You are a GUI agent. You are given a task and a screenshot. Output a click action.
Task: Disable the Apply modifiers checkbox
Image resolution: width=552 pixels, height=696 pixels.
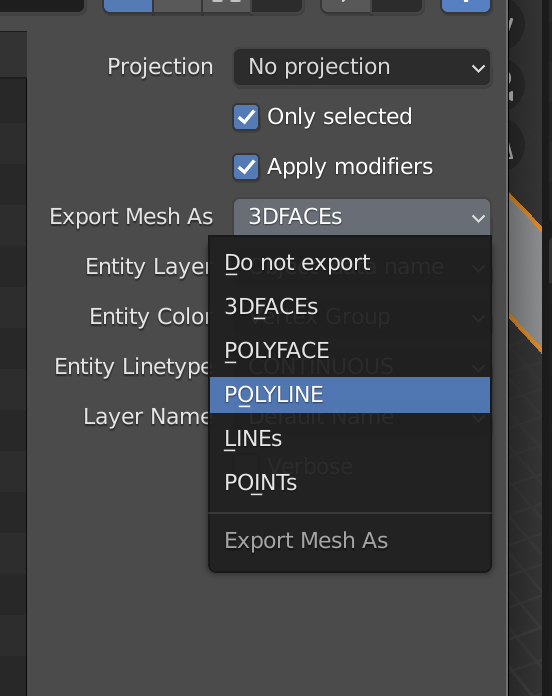[246, 167]
